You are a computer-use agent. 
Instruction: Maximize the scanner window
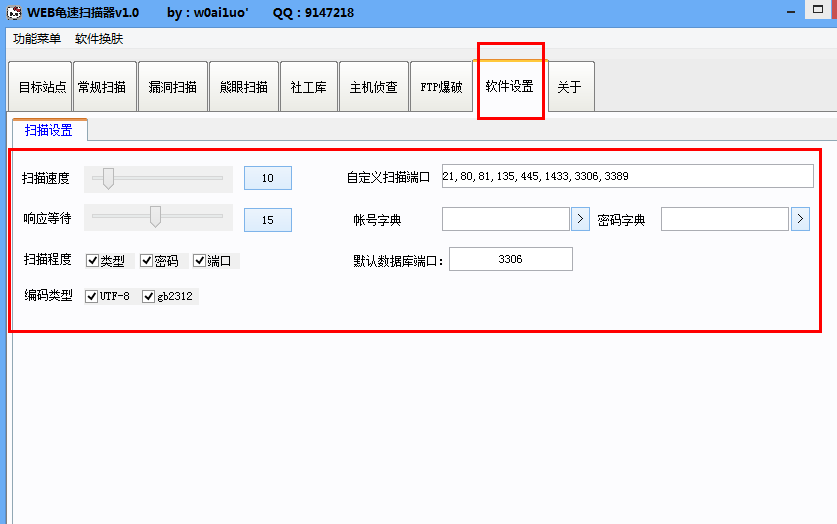click(x=818, y=10)
